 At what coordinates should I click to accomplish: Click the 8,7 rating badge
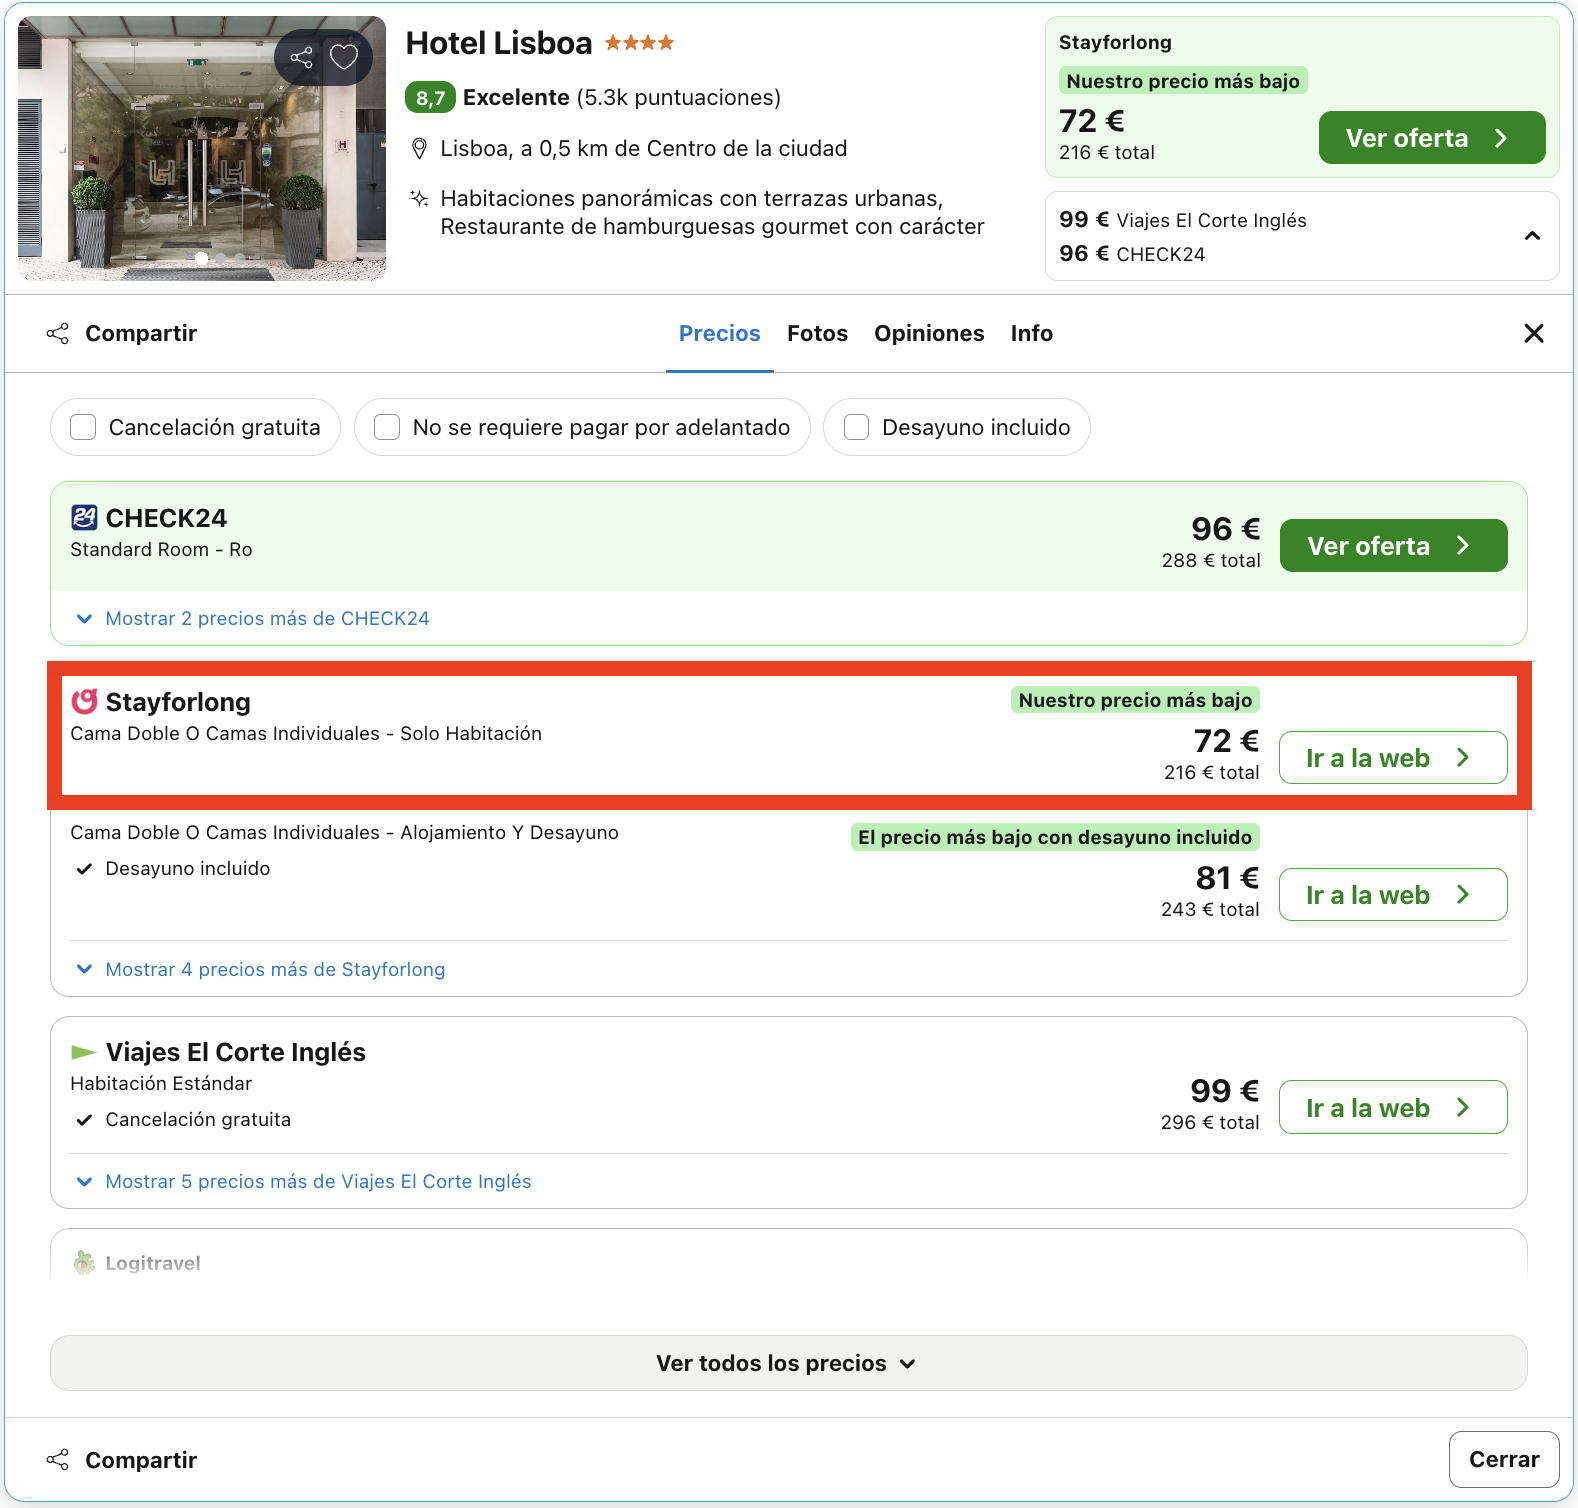(x=430, y=98)
